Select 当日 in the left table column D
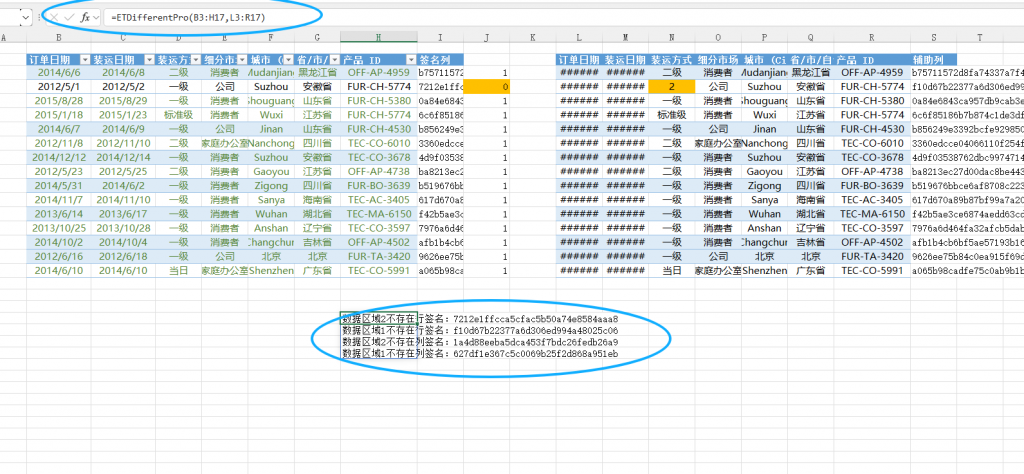This screenshot has height=474, width=1024. pos(179,270)
